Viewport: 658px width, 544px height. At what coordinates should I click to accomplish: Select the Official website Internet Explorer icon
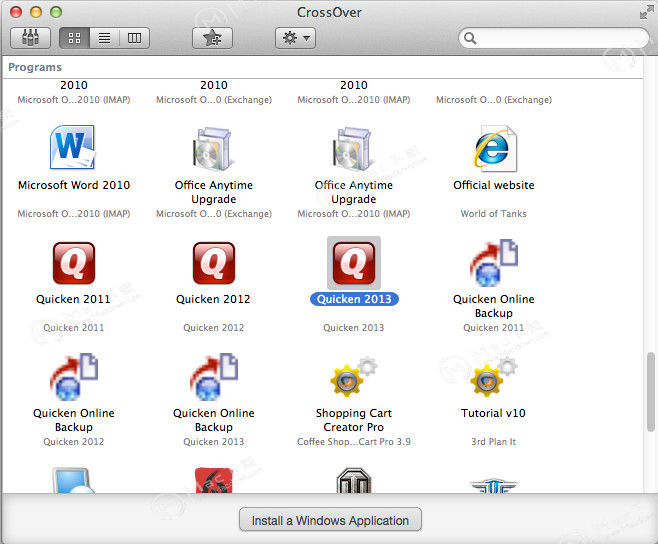coord(494,149)
